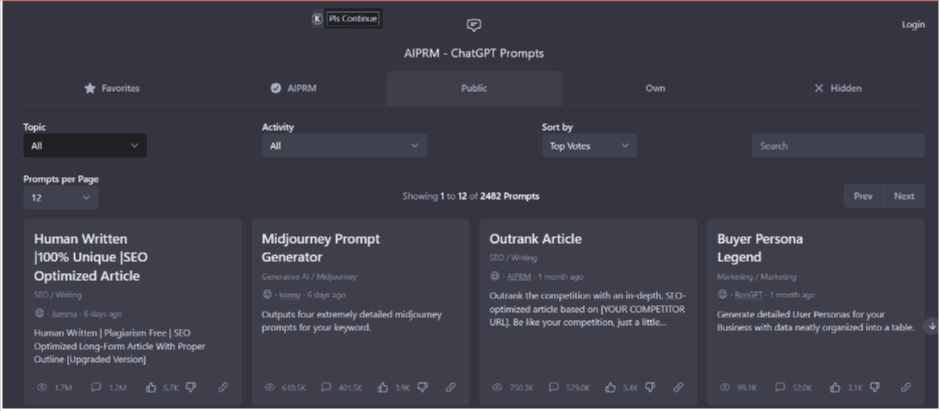940x411 pixels.
Task: Click the SEO / Writing category on Outrank card
Action: tap(513, 258)
